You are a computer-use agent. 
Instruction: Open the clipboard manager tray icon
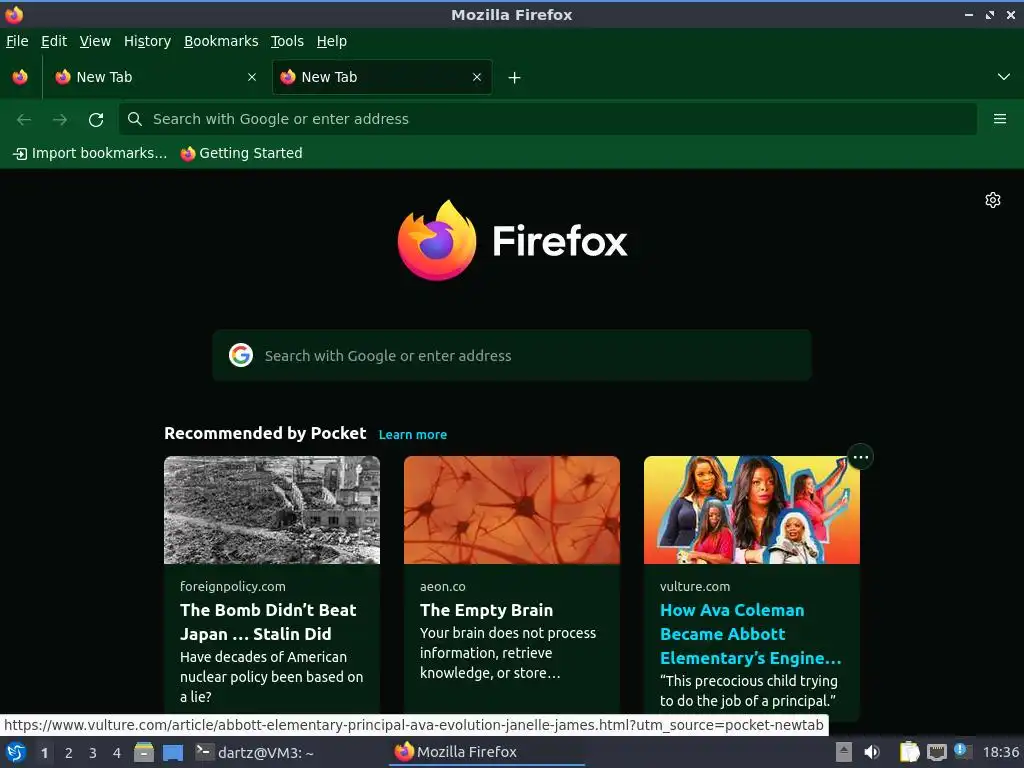tap(908, 752)
